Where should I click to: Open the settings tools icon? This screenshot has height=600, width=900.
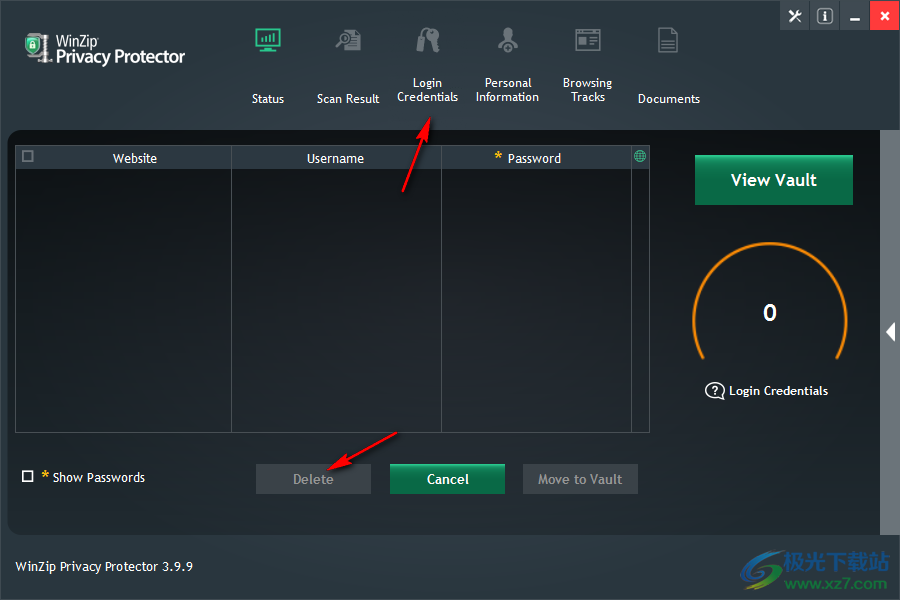coord(795,16)
